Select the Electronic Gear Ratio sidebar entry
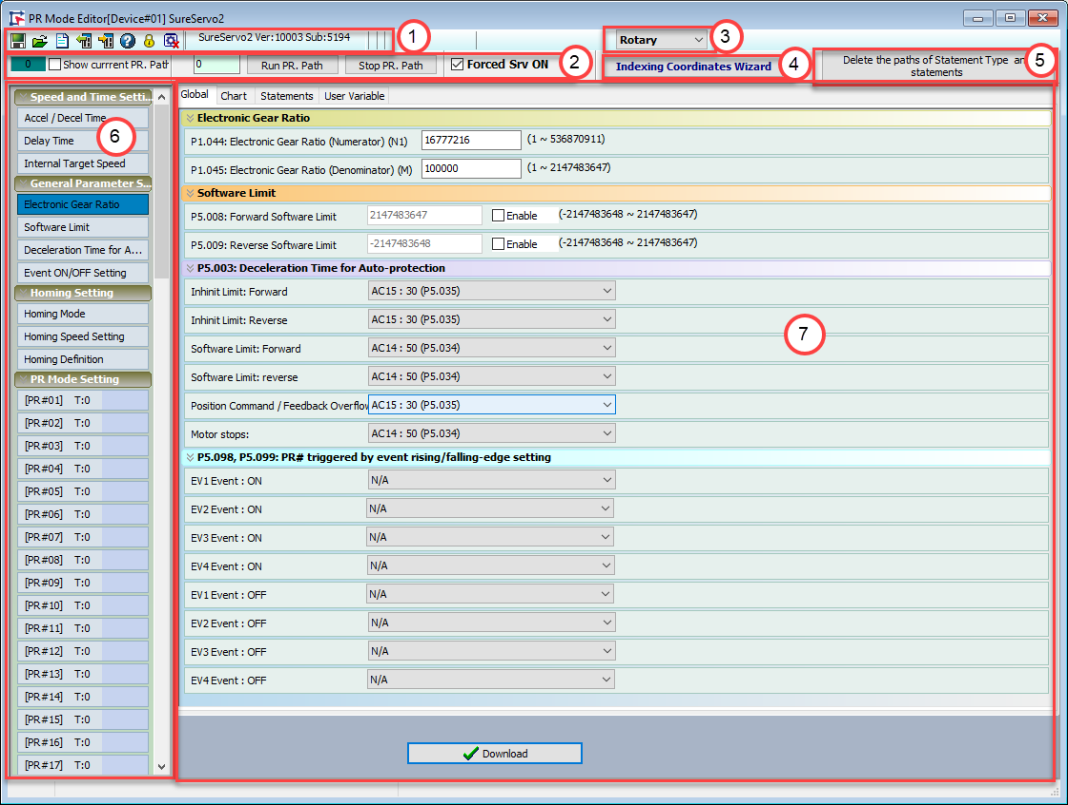The width and height of the screenshot is (1068, 805). (83, 206)
